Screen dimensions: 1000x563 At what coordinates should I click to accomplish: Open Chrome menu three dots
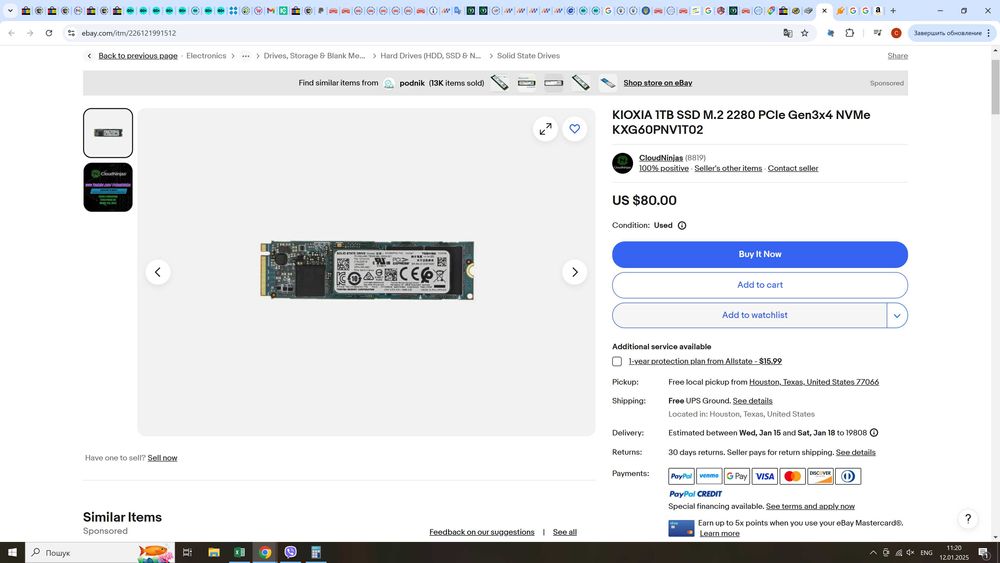(989, 33)
